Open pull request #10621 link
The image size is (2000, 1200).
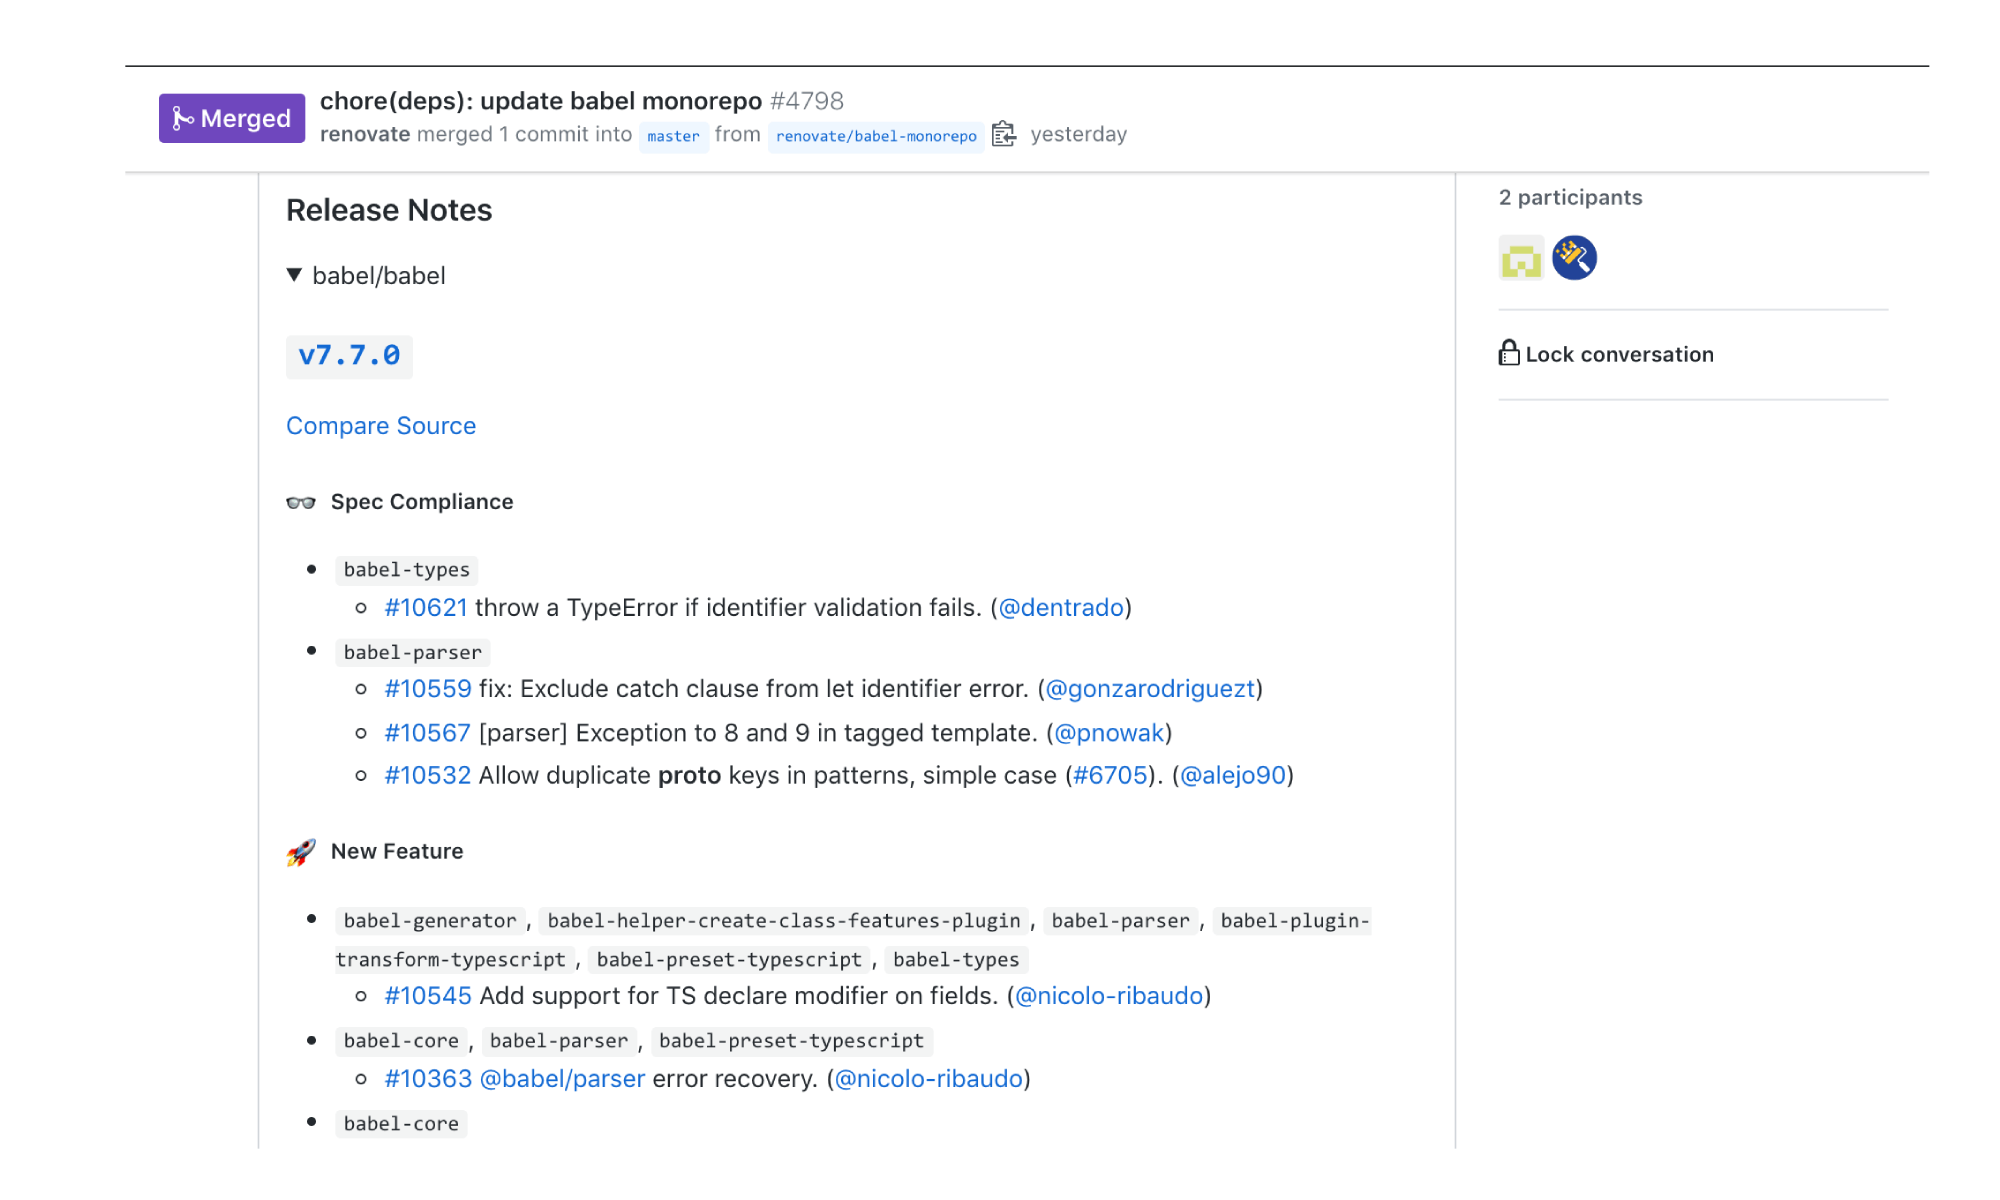pyautogui.click(x=426, y=608)
